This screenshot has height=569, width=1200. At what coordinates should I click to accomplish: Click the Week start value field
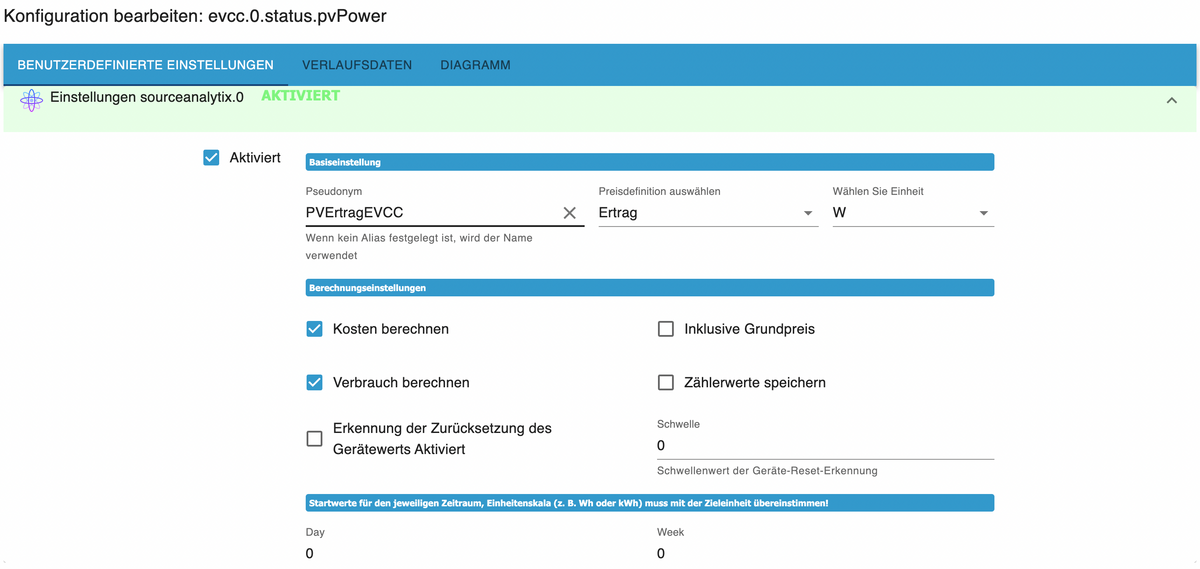[x=825, y=553]
